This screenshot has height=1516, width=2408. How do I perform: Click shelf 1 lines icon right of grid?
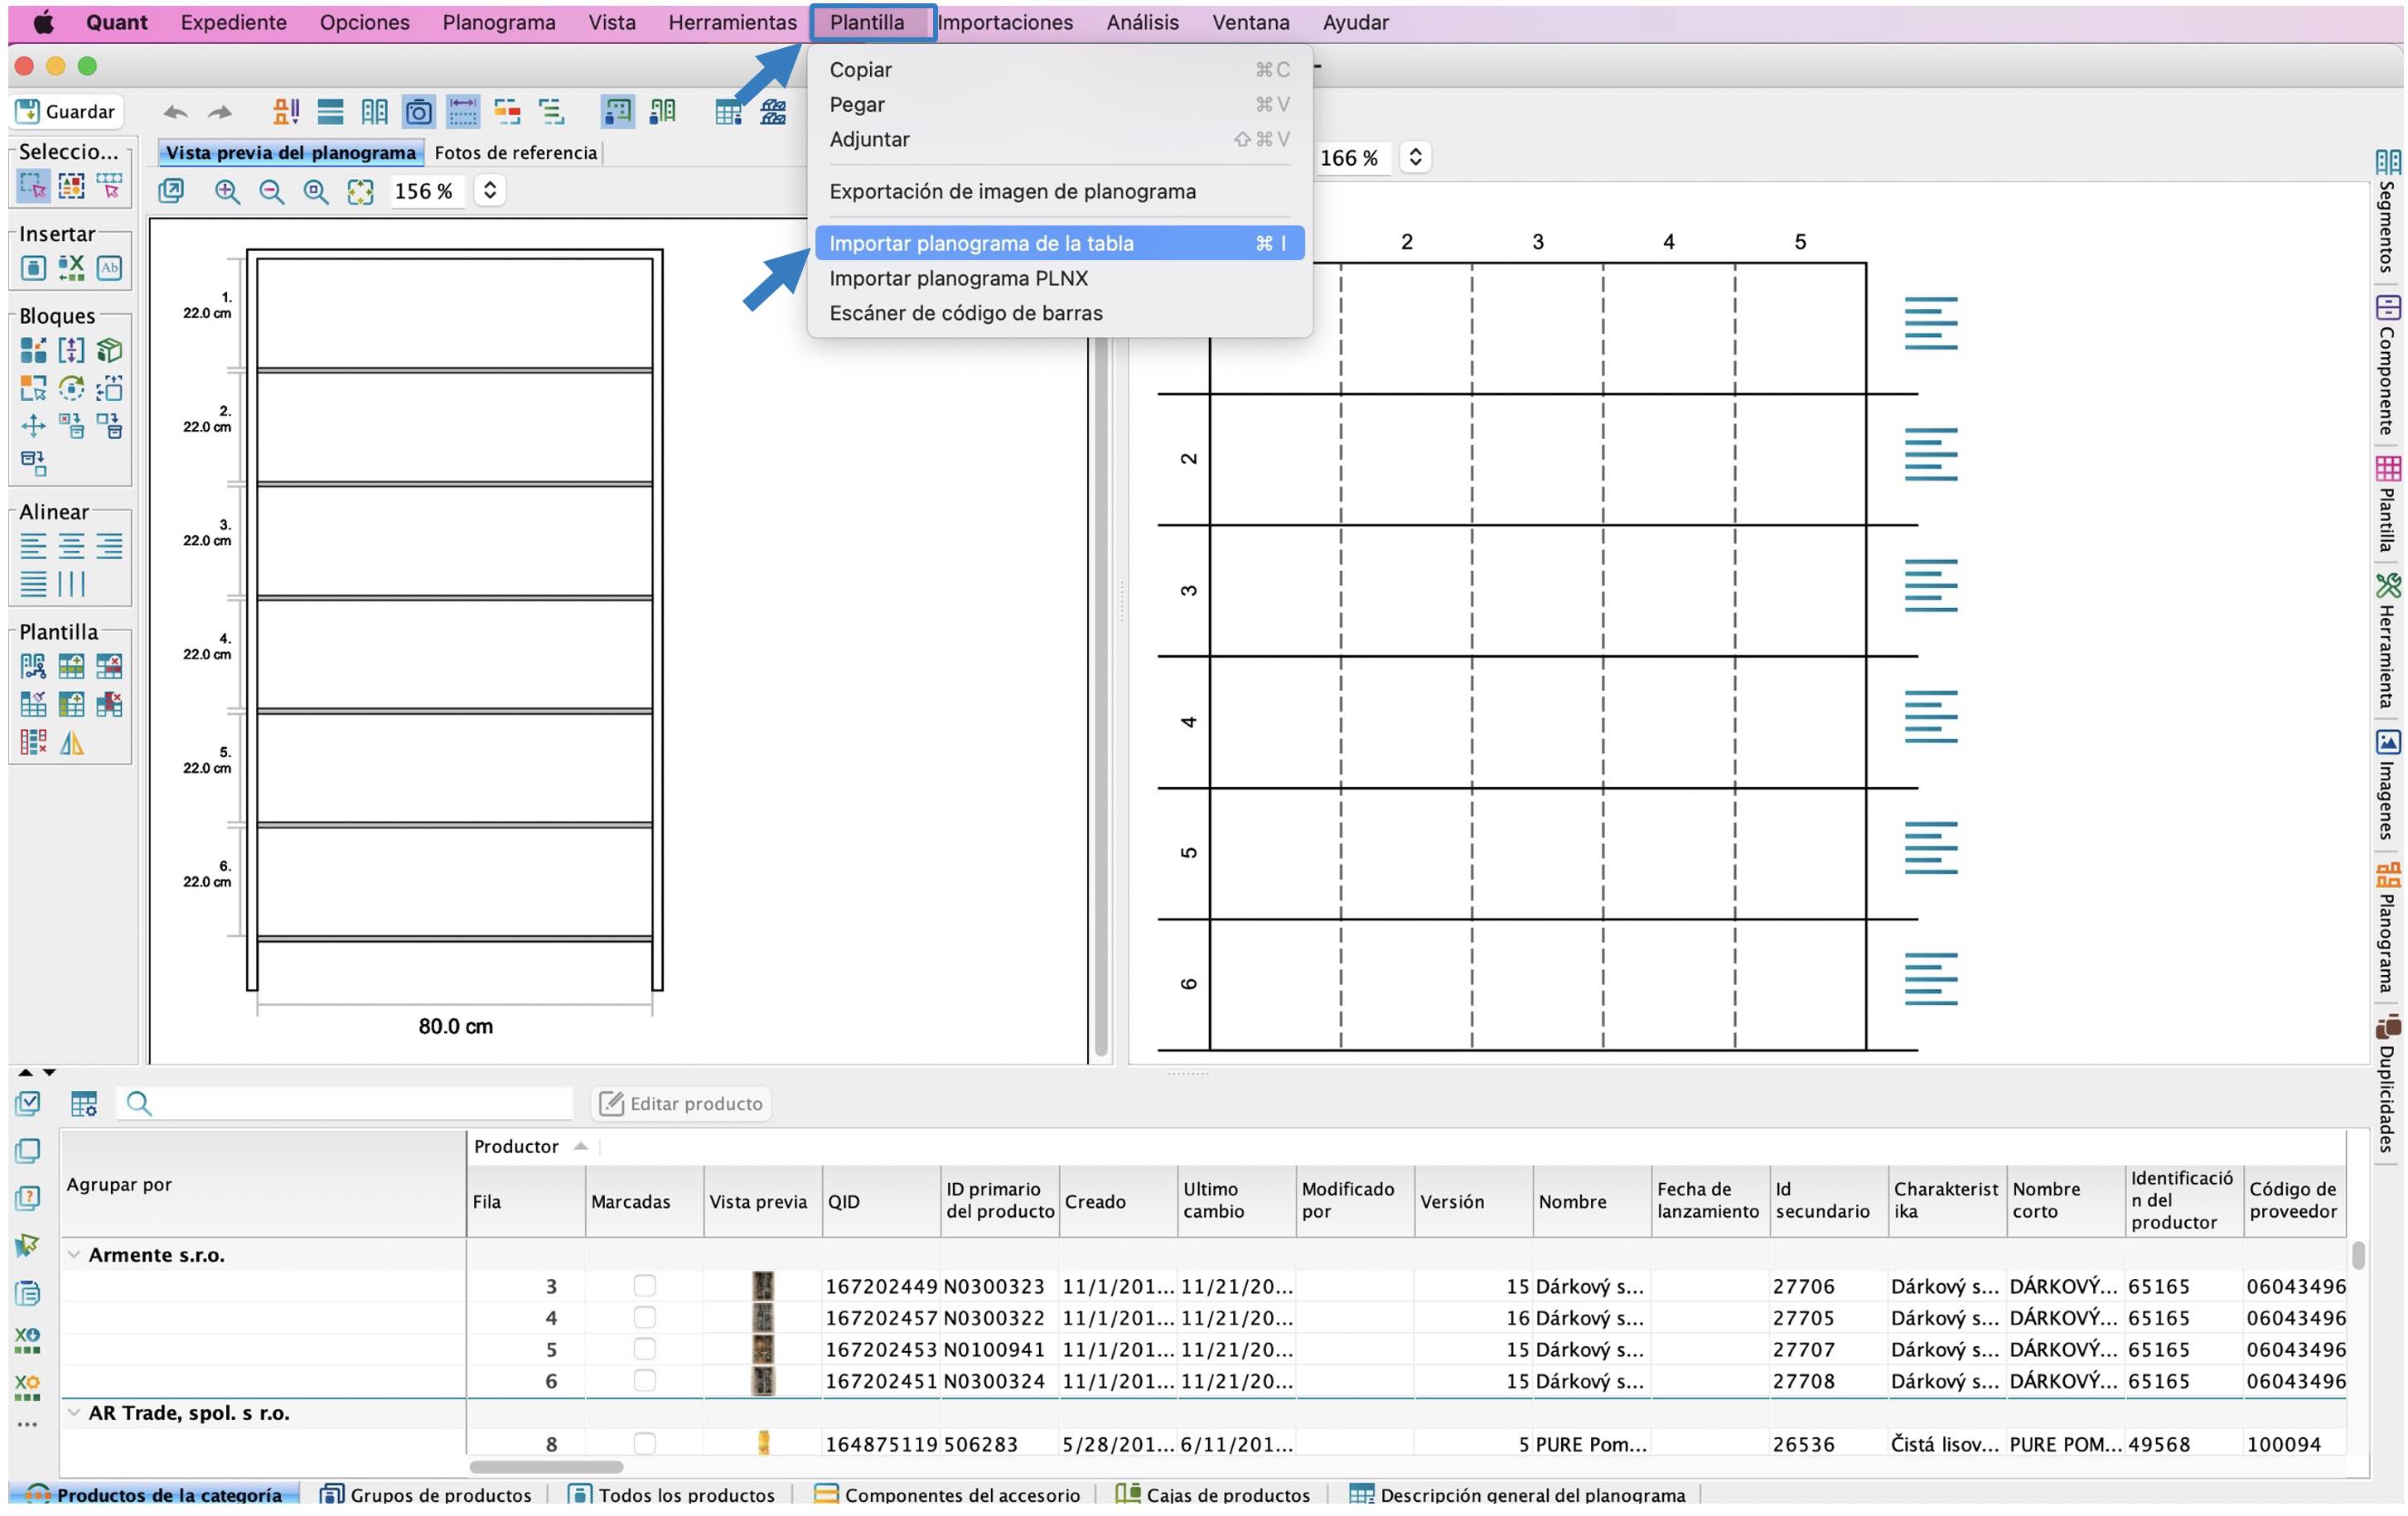pos(1930,323)
